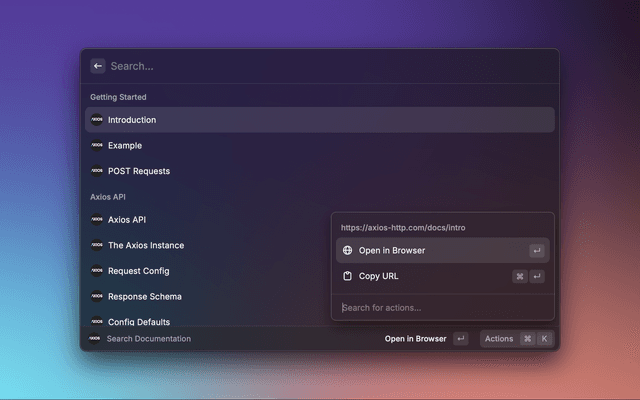The width and height of the screenshot is (640, 400).
Task: Open the POST Requests entry
Action: 139,171
